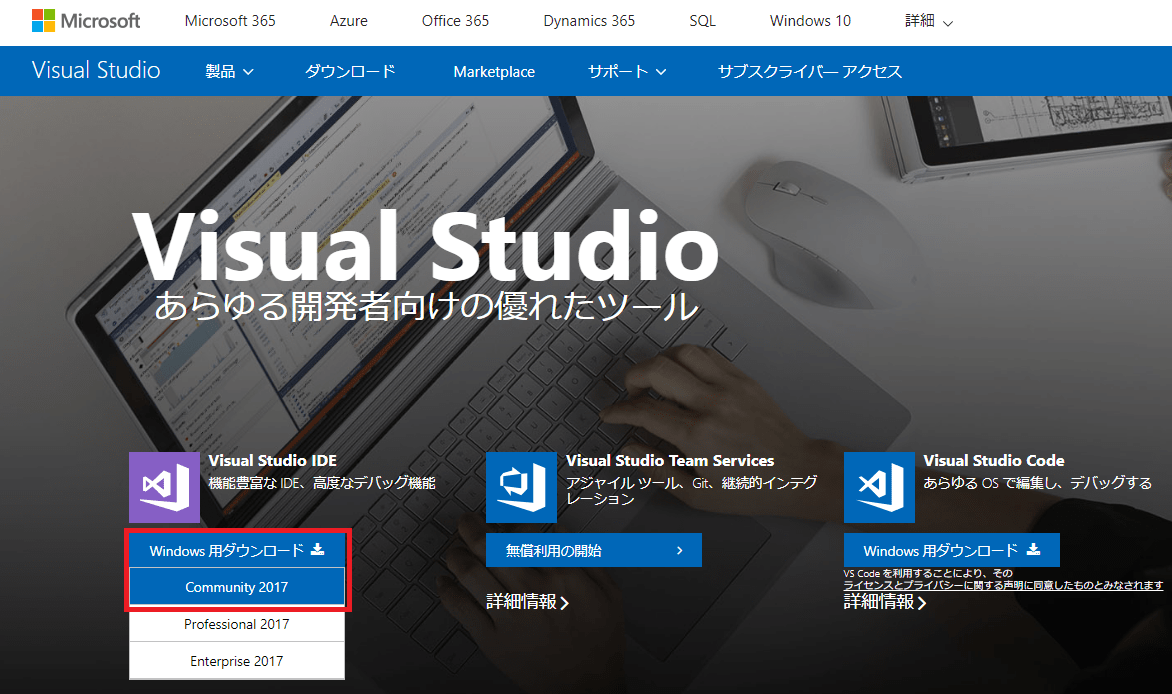This screenshot has height=694, width=1172.
Task: Click the Visual Studio Team Services icon
Action: tap(521, 487)
